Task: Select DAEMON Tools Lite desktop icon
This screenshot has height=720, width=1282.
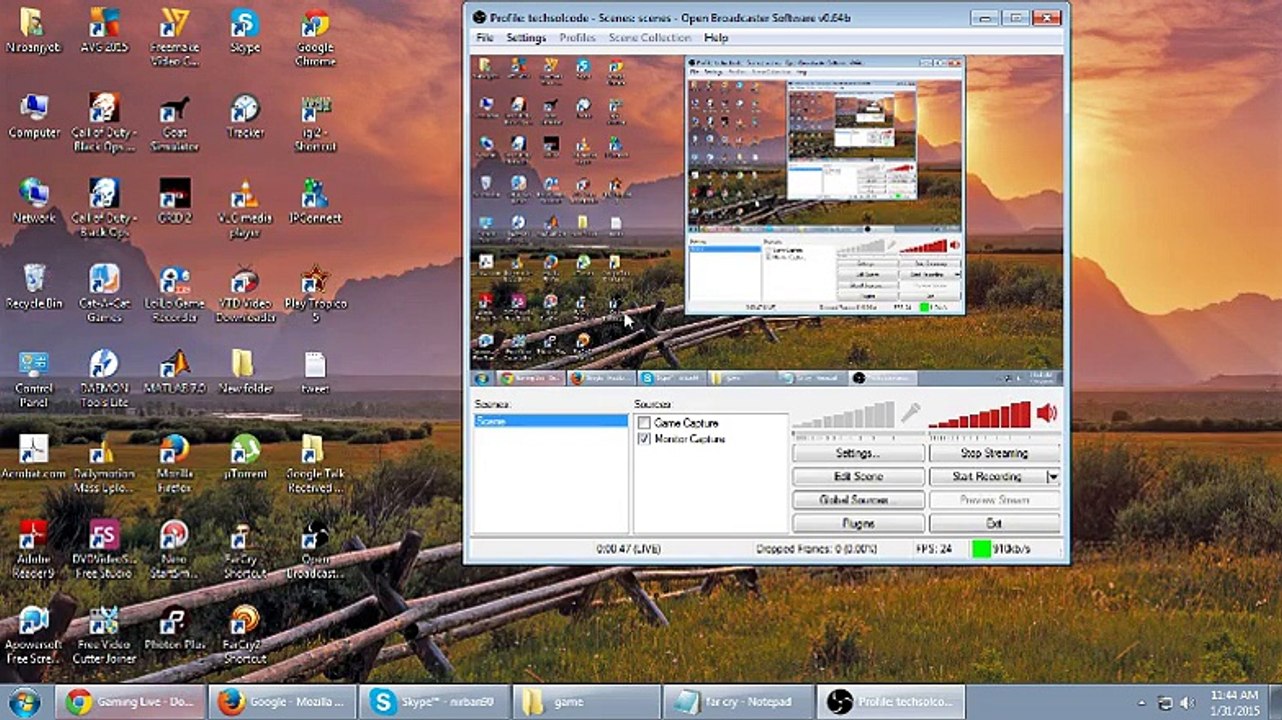Action: [x=104, y=377]
